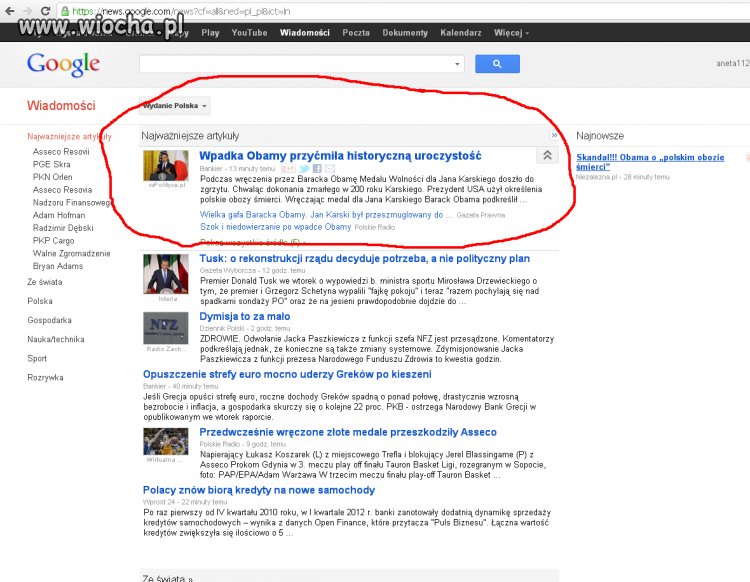The height and width of the screenshot is (582, 750).
Task: Open Przedwcześnie wręczone złote medale headline
Action: [348, 432]
